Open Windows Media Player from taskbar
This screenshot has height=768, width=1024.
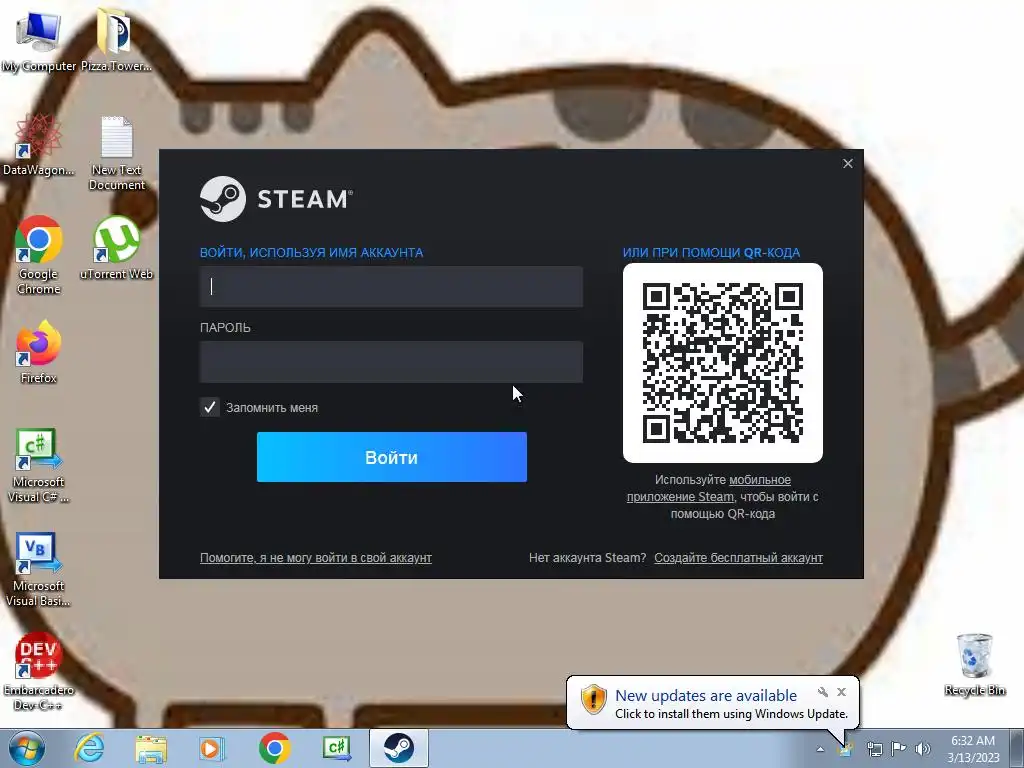212,748
